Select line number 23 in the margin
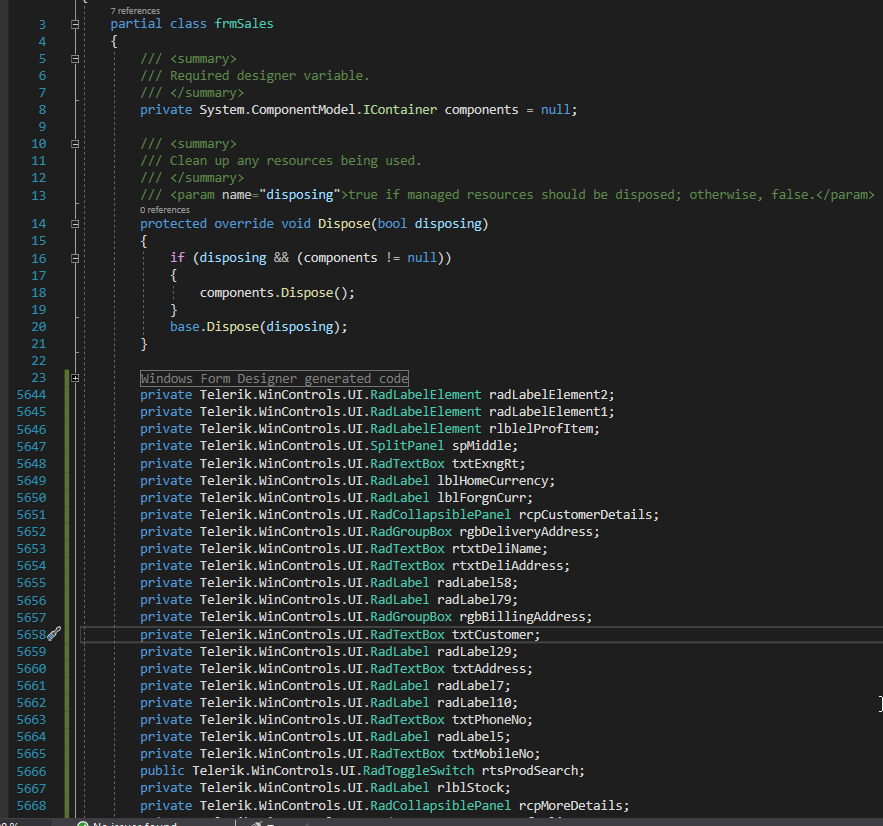Image resolution: width=883 pixels, height=826 pixels. tap(39, 378)
